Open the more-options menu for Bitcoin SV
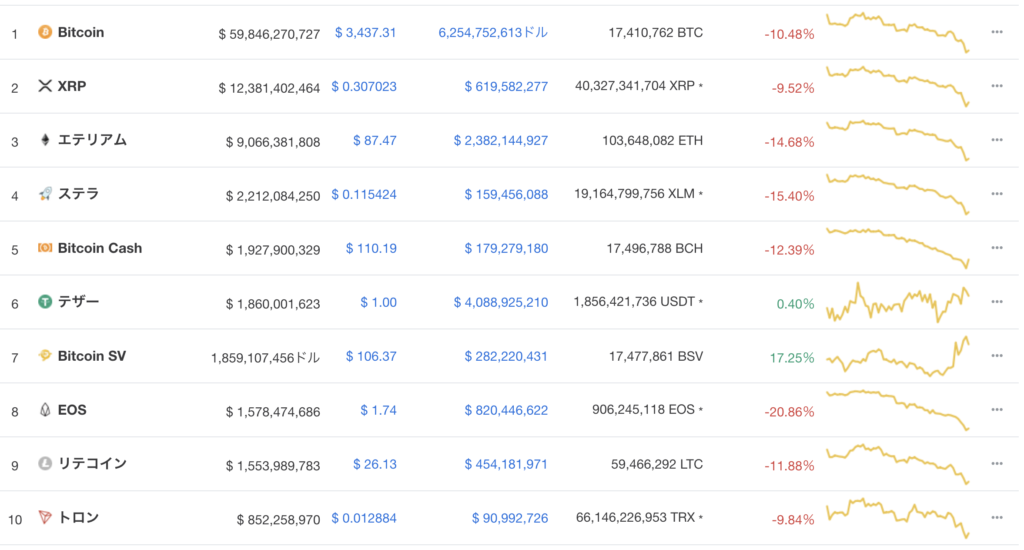Image resolution: width=1024 pixels, height=550 pixels. [x=997, y=356]
